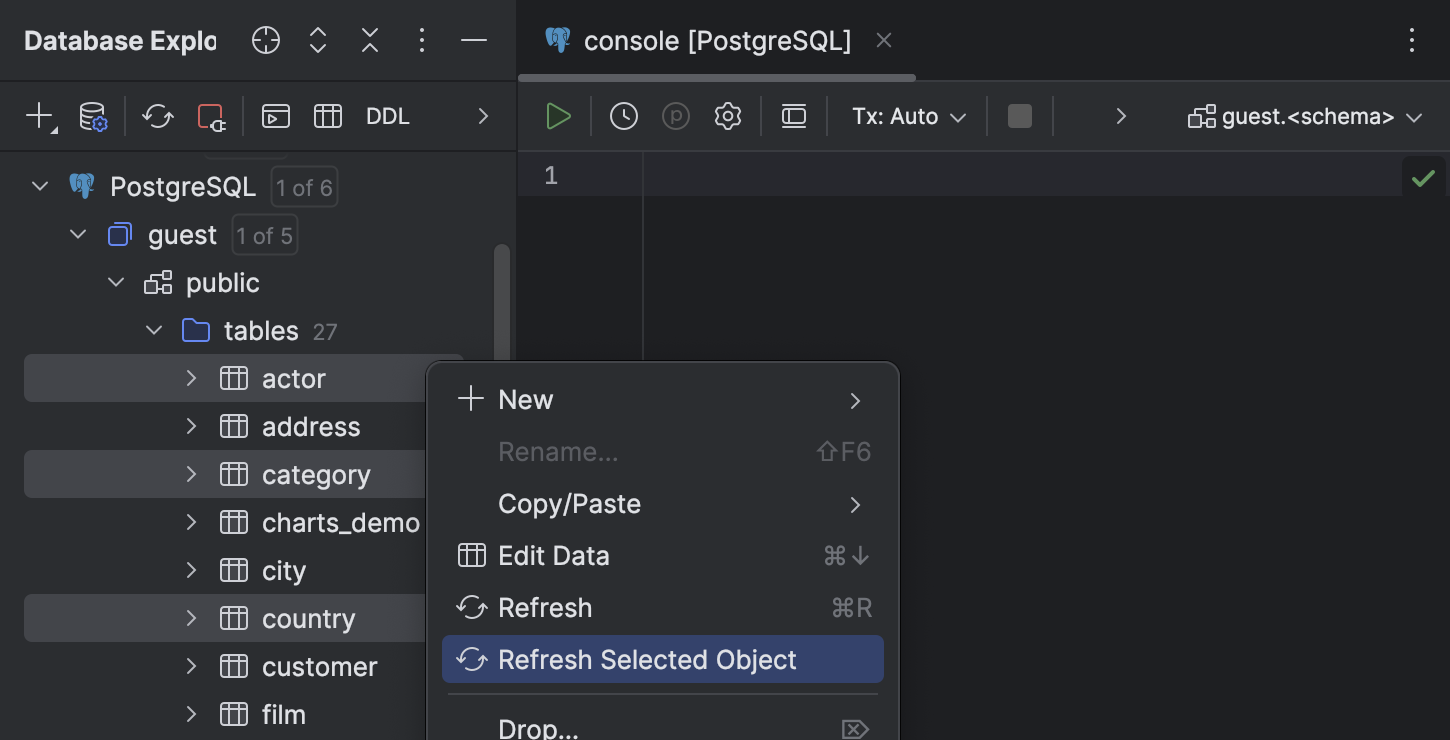1450x740 pixels.
Task: Select Edit Data from the context menu
Action: click(x=554, y=555)
